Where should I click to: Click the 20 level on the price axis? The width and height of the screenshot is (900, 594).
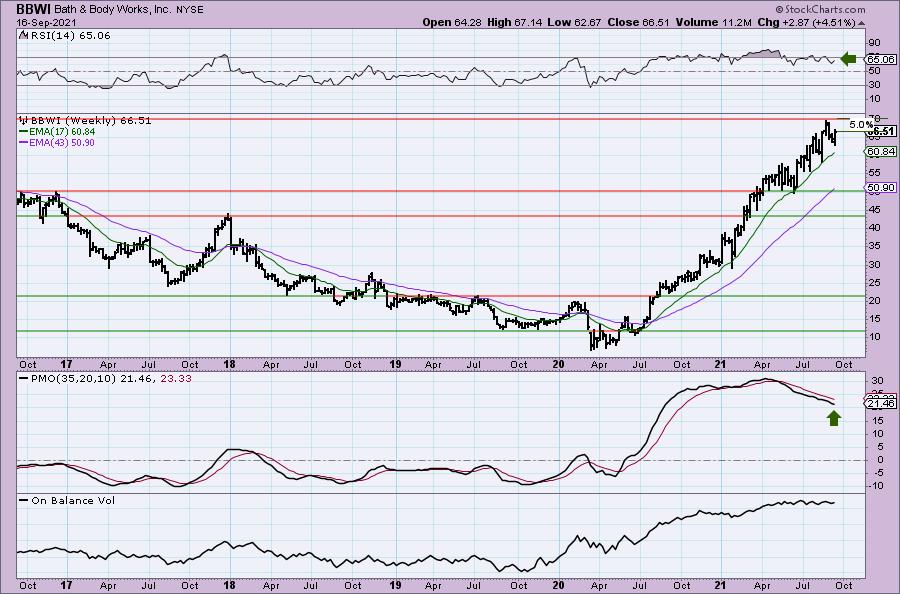click(874, 301)
